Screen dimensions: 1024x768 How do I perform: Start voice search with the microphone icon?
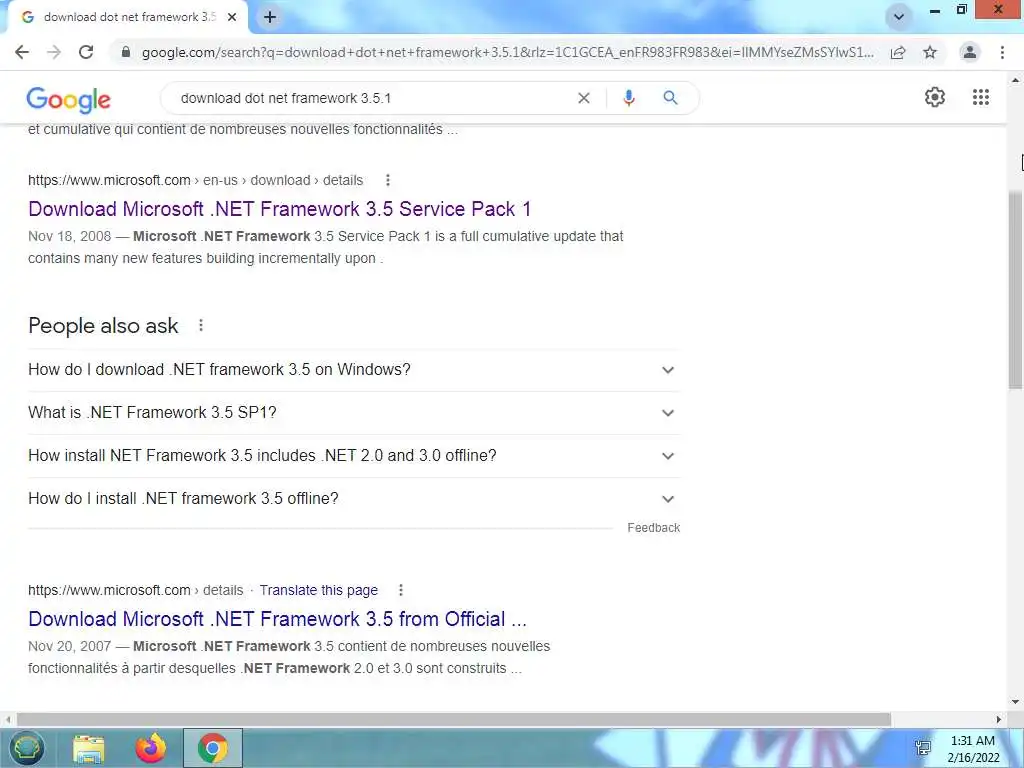[x=628, y=98]
